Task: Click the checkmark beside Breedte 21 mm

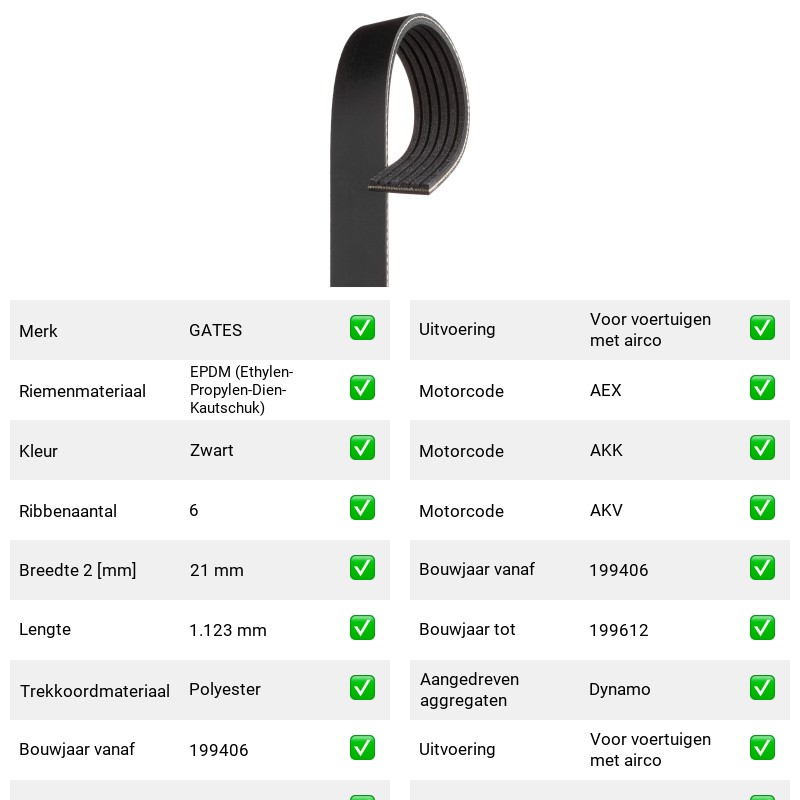Action: [x=362, y=567]
